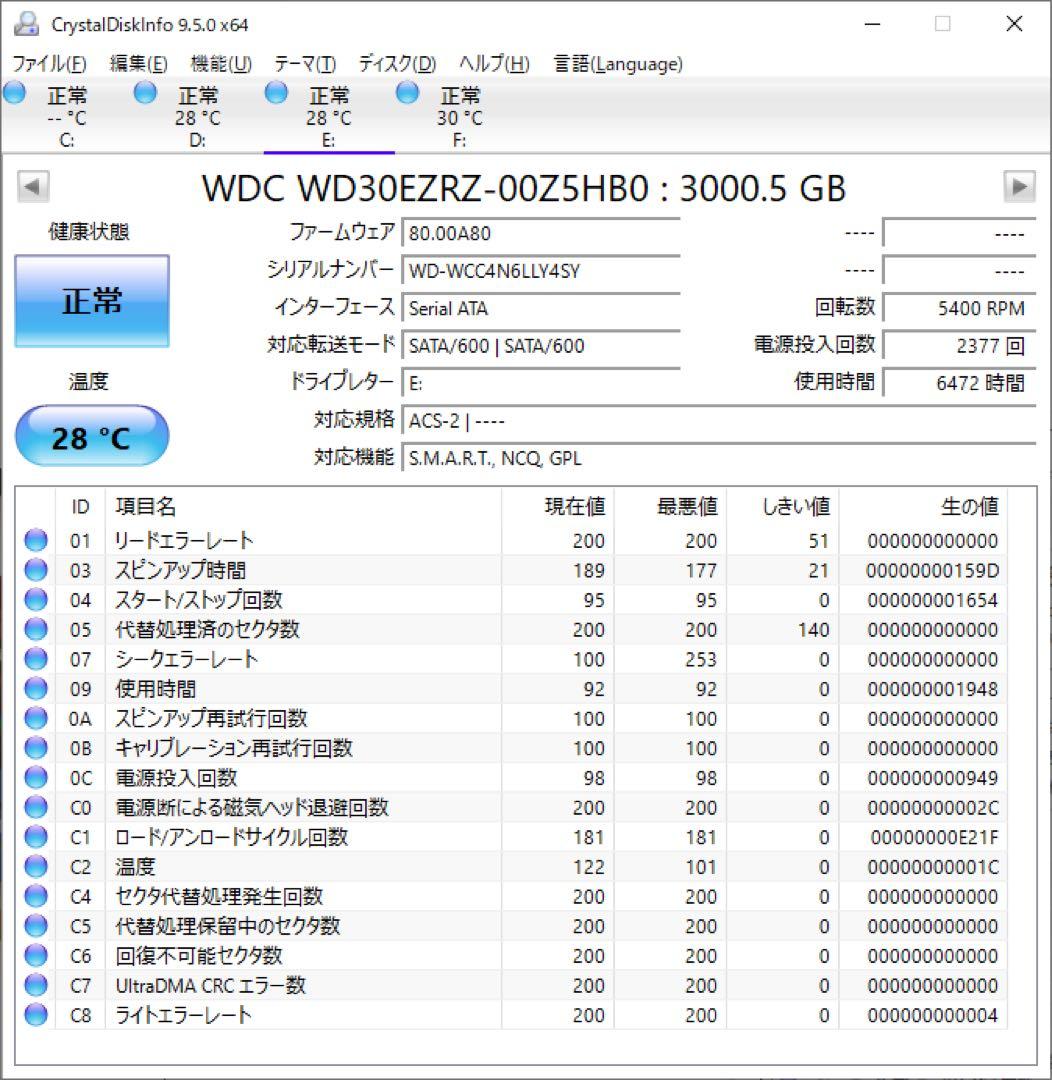The width and height of the screenshot is (1052, 1080).
Task: Click status orb for C5 代替処理保留中のセクタ数
Action: [x=36, y=926]
